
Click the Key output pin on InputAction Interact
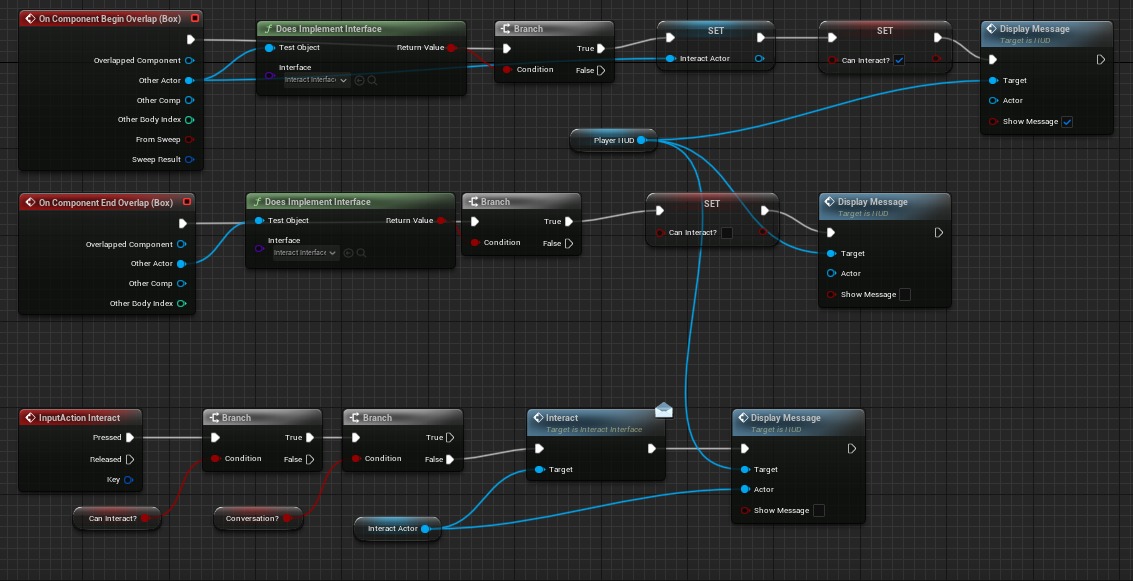pyautogui.click(x=129, y=480)
